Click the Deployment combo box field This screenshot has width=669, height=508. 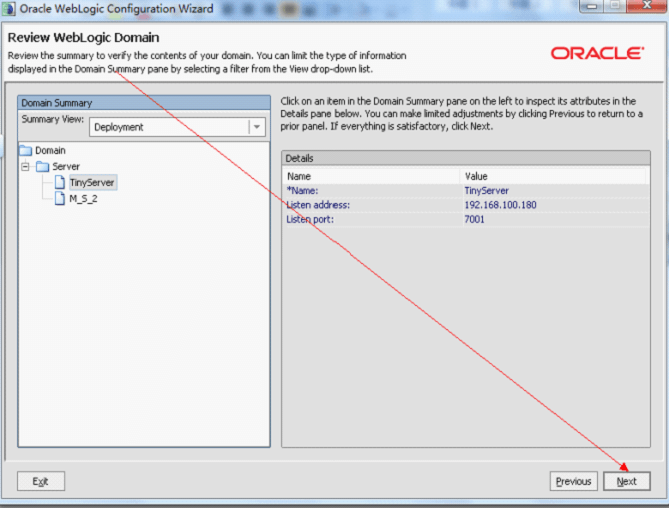click(x=177, y=127)
